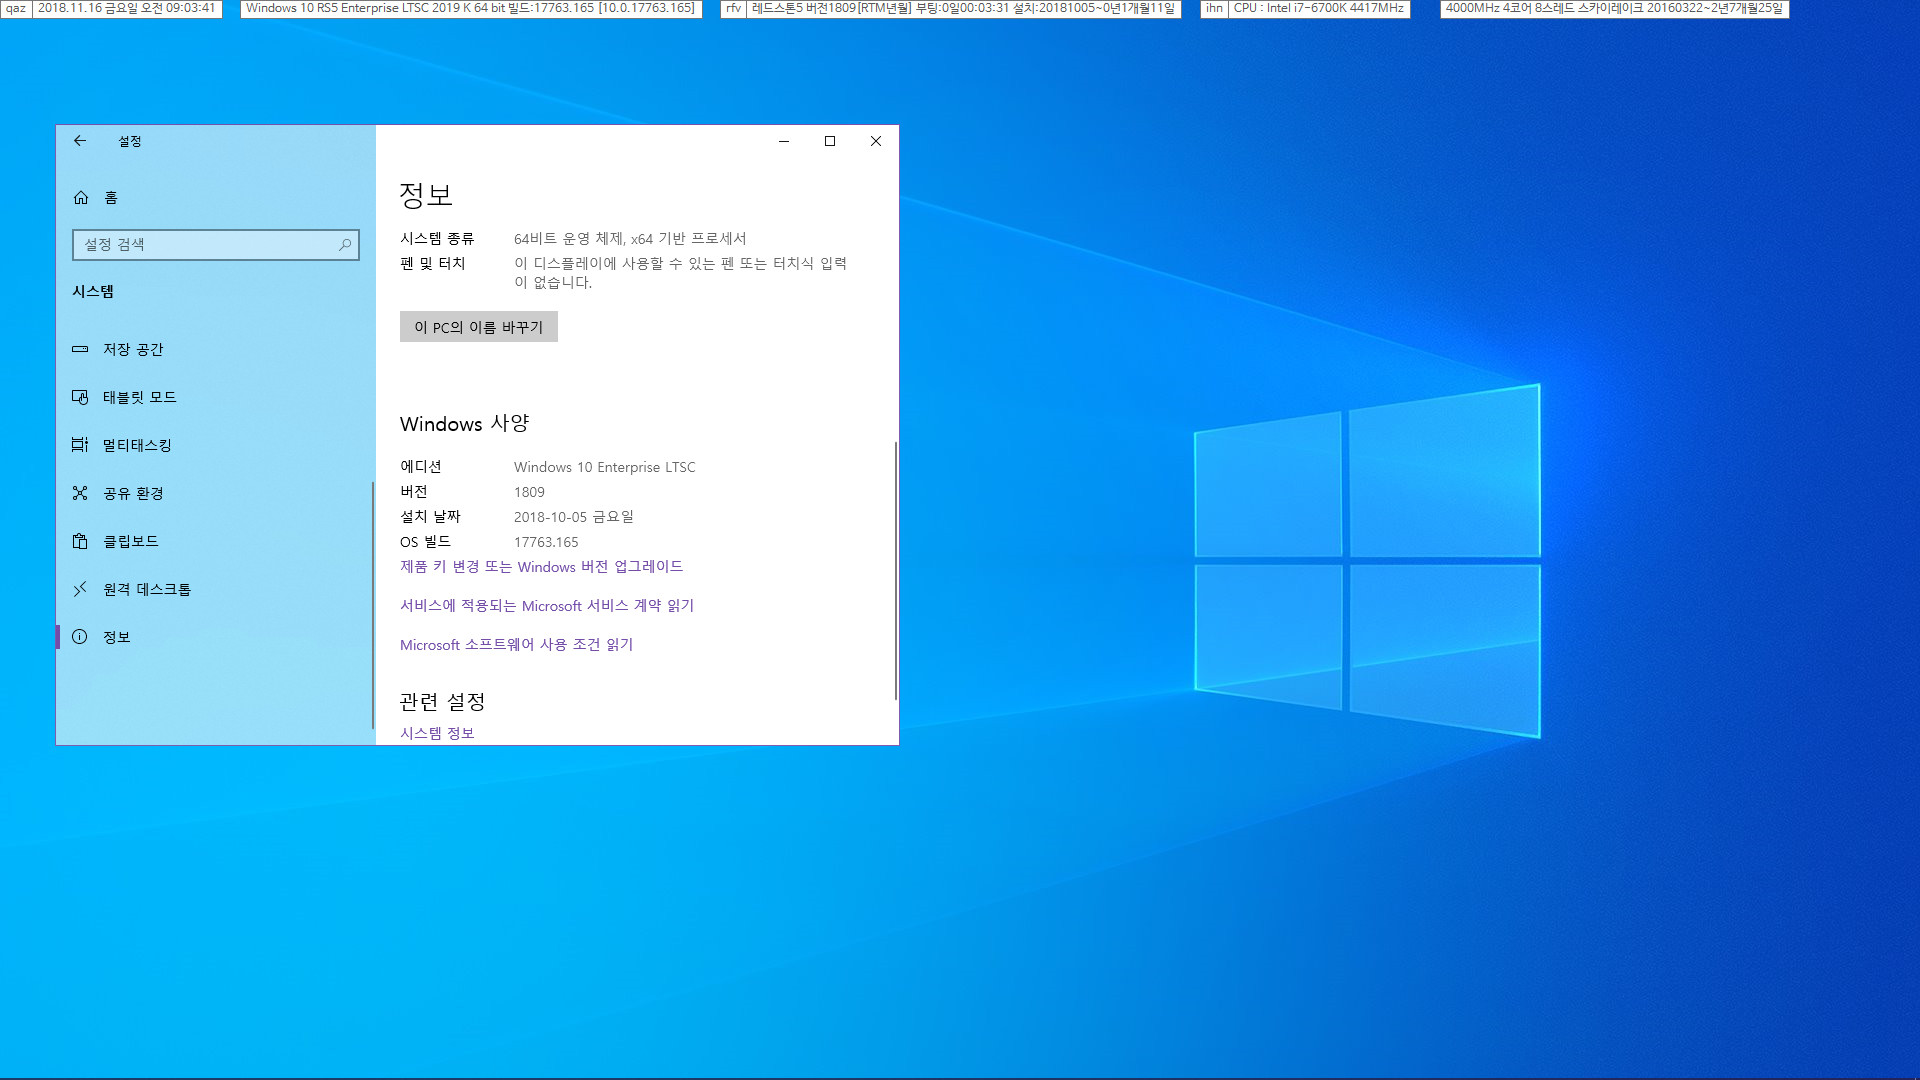Select the 정보 sidebar entry

tap(214, 637)
